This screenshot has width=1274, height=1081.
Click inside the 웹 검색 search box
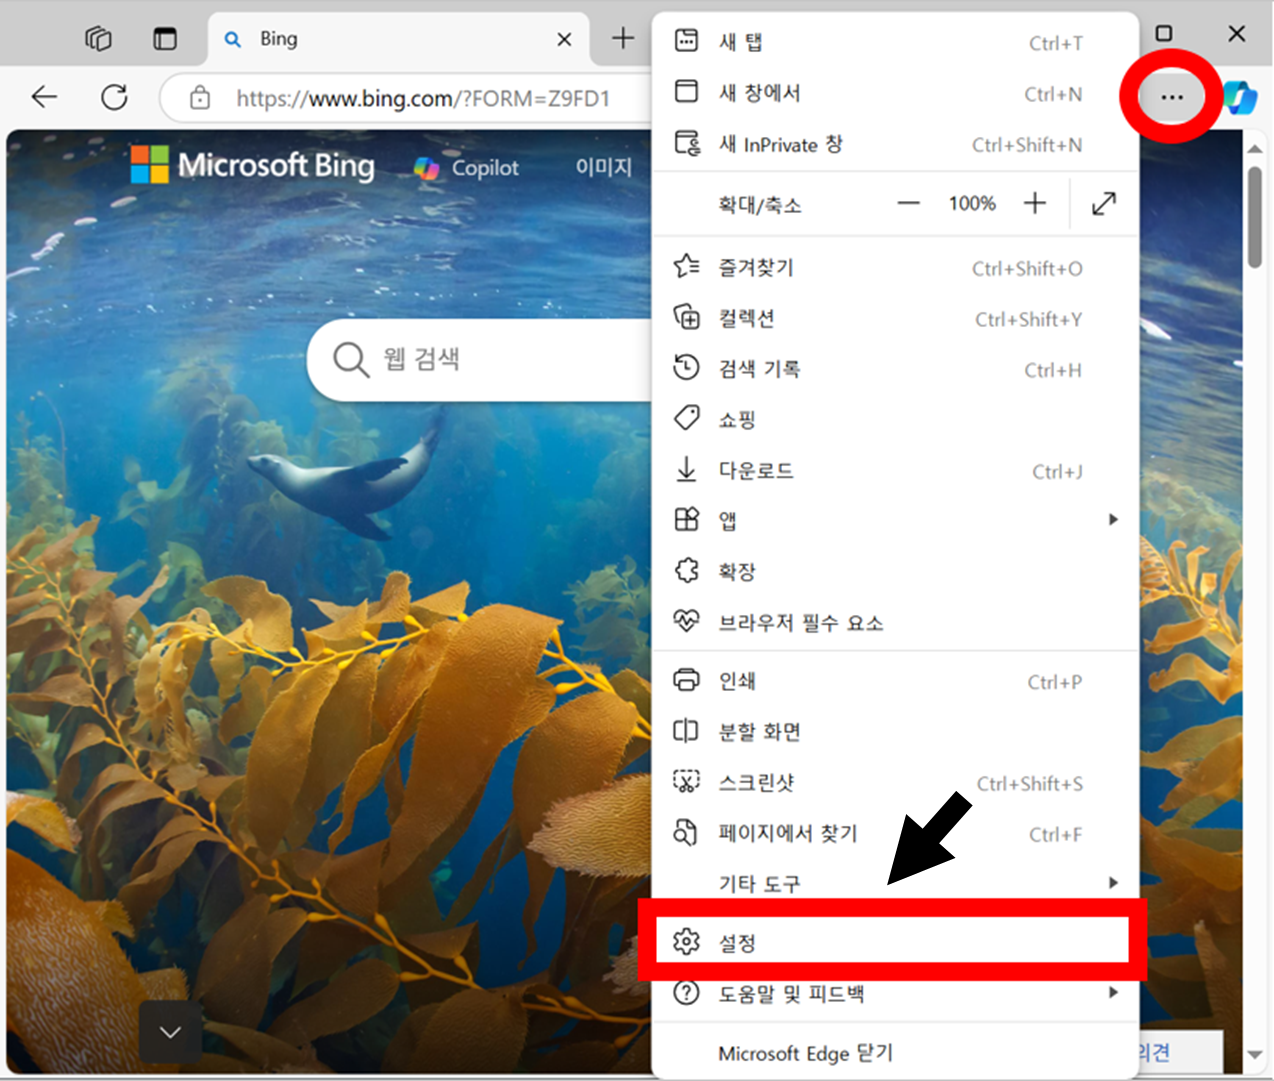click(x=470, y=360)
